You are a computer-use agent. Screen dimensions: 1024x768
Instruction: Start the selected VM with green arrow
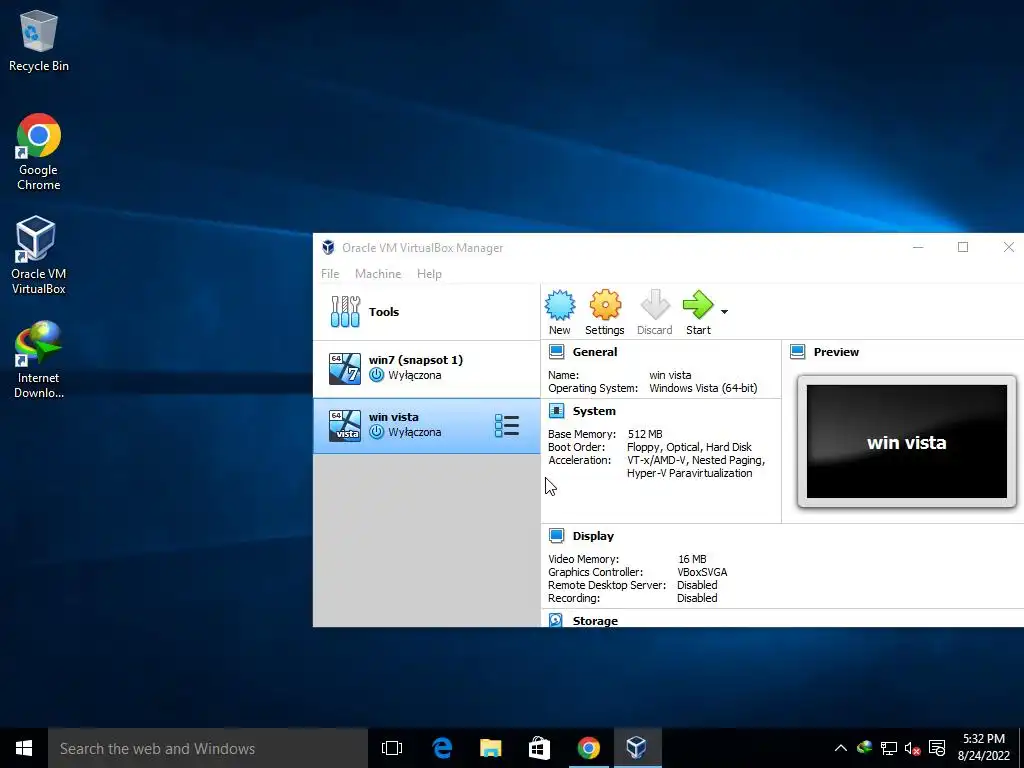[x=698, y=312]
